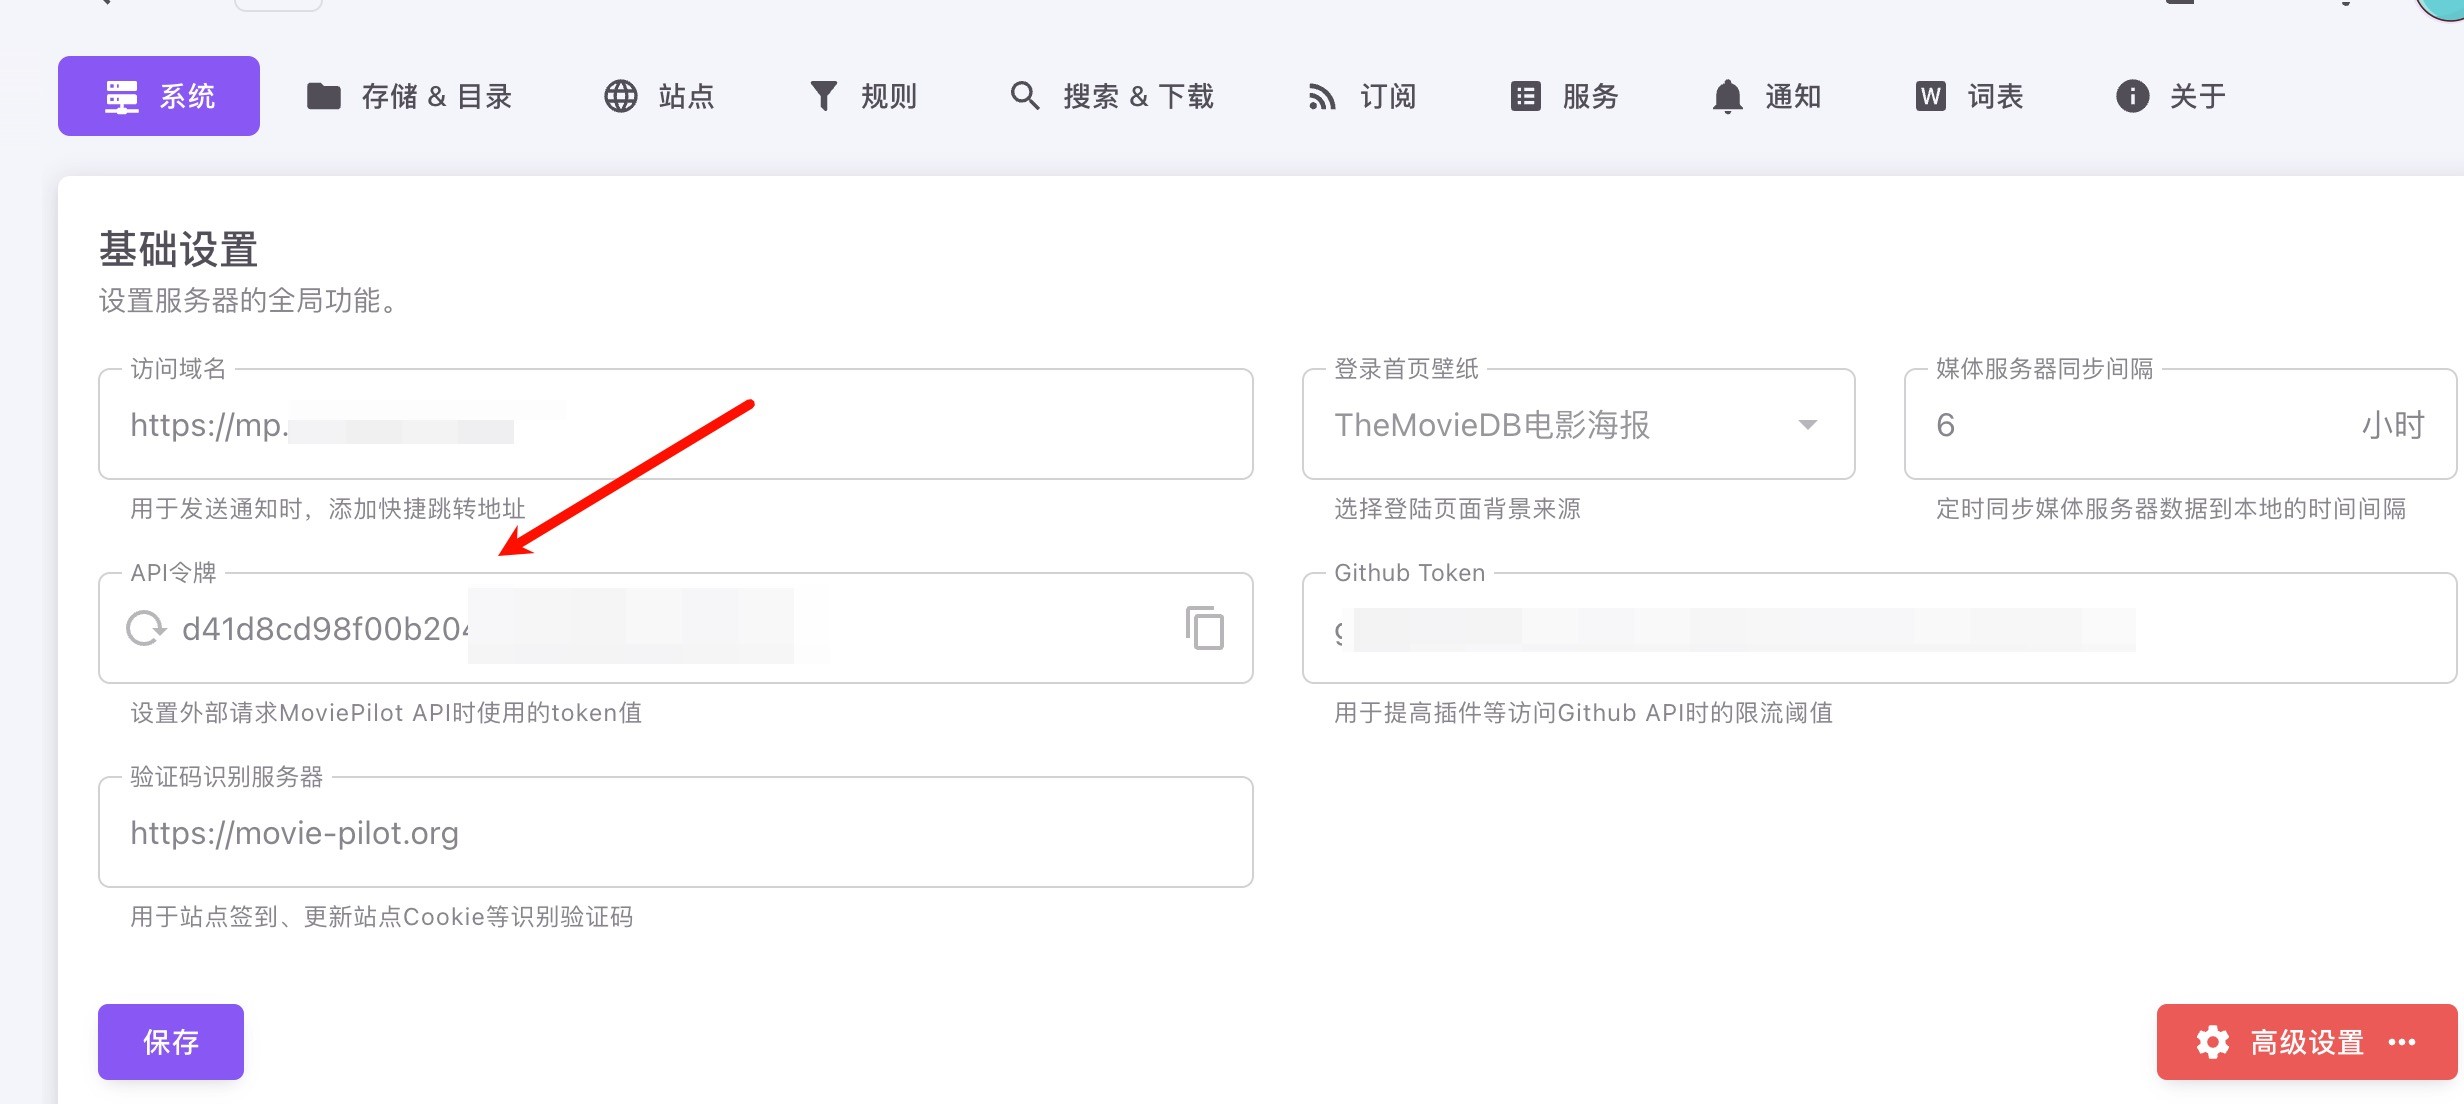The height and width of the screenshot is (1104, 2464).
Task: Click the gear icon in 高级设置
Action: (2212, 1042)
